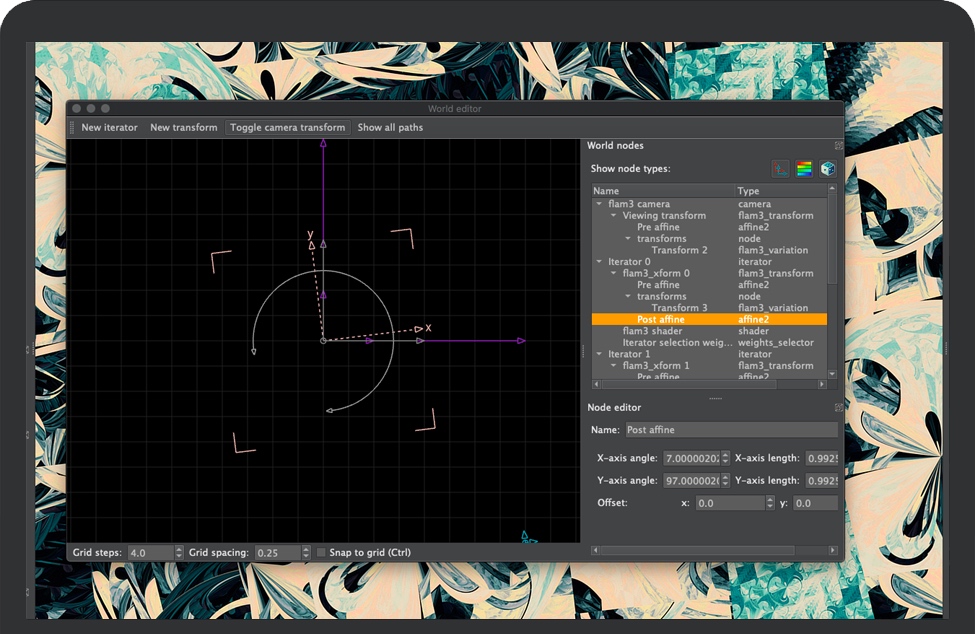The image size is (975, 634).
Task: Enable Snap to grid checkbox
Action: click(321, 553)
